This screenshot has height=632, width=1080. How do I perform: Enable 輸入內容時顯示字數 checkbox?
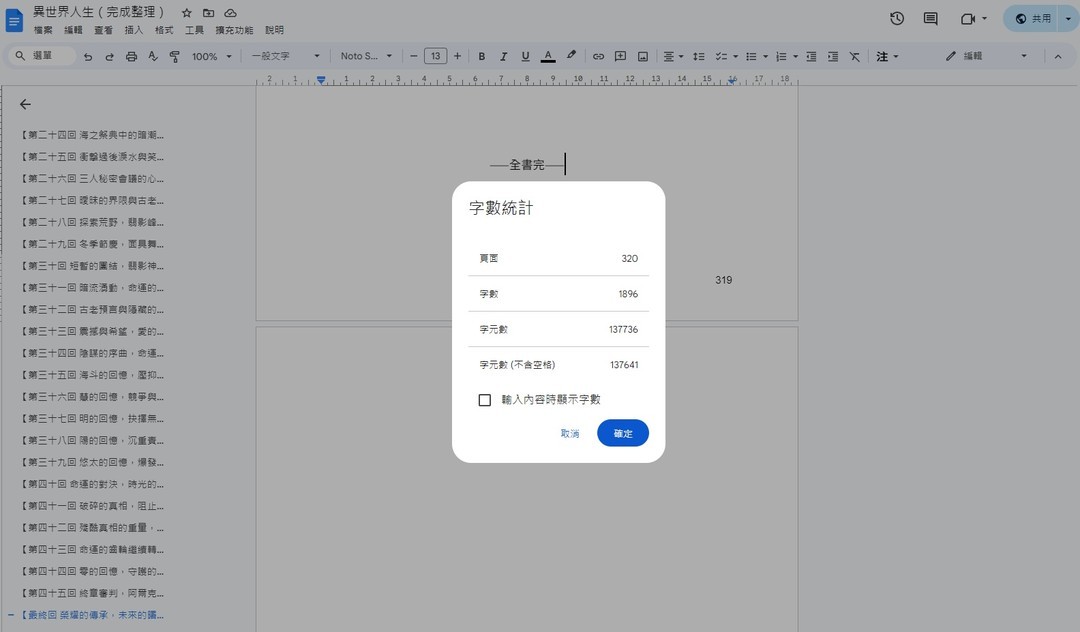[485, 400]
